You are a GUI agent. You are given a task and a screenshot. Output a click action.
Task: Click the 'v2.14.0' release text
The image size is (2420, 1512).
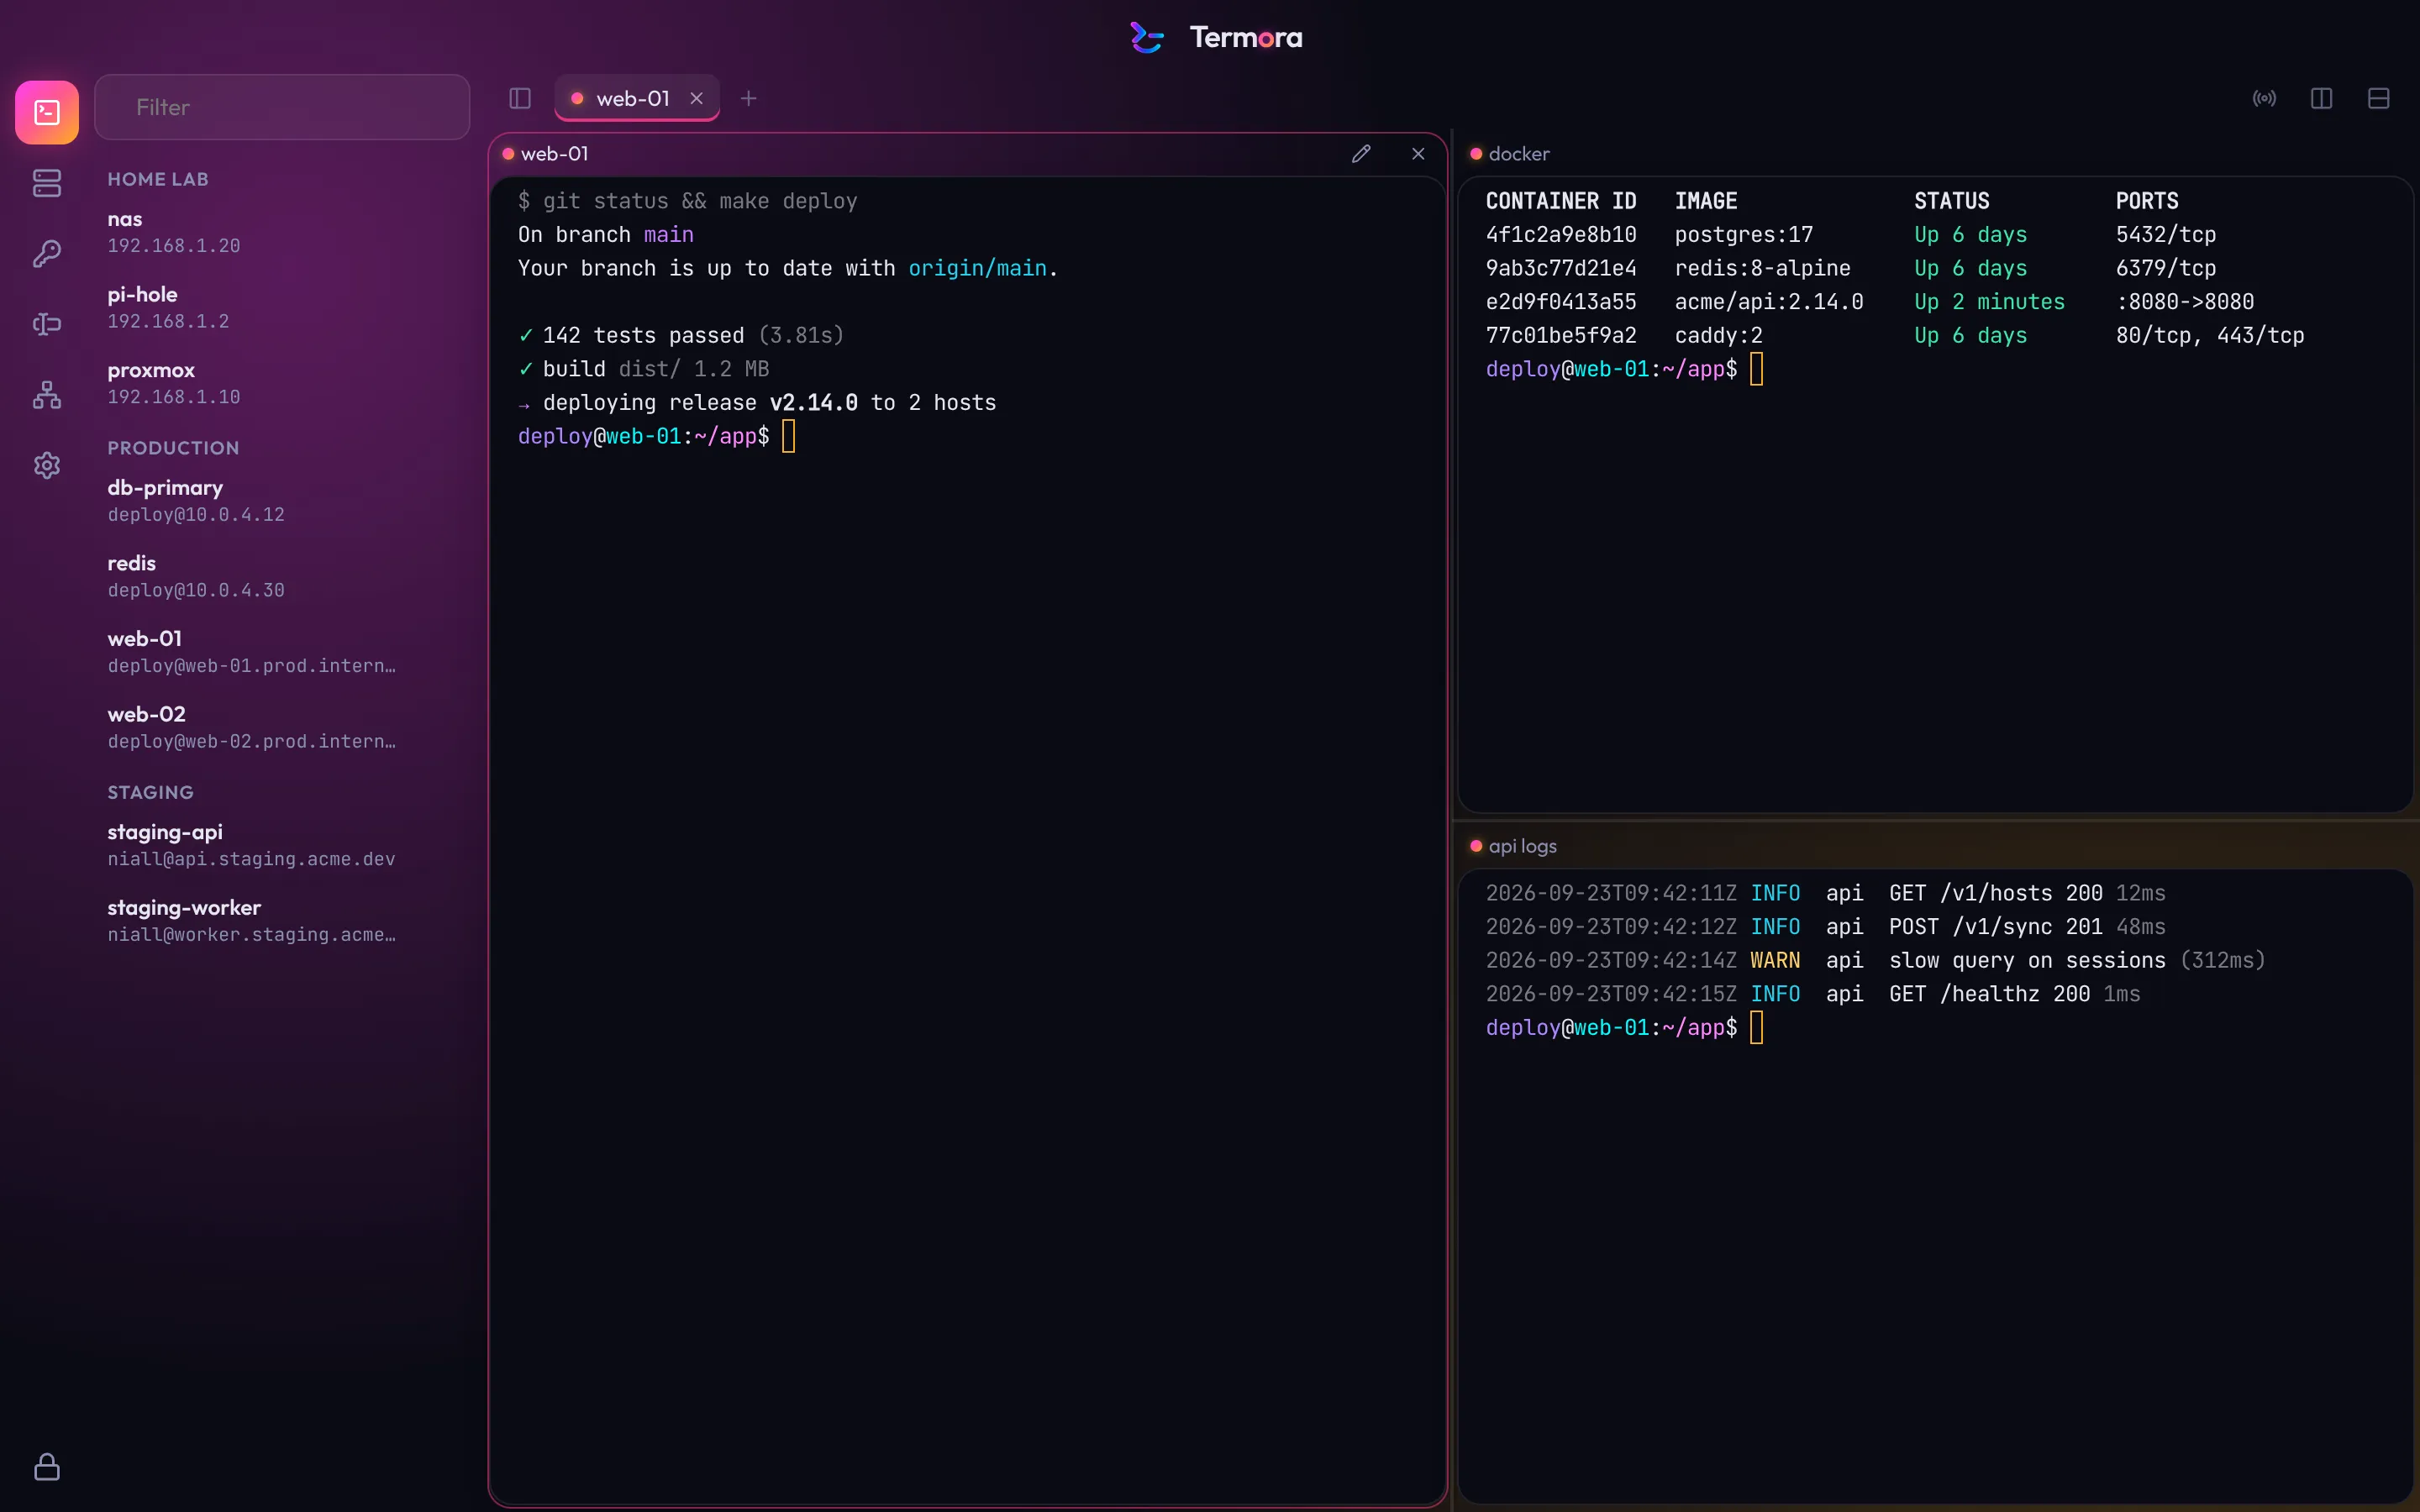coord(813,402)
